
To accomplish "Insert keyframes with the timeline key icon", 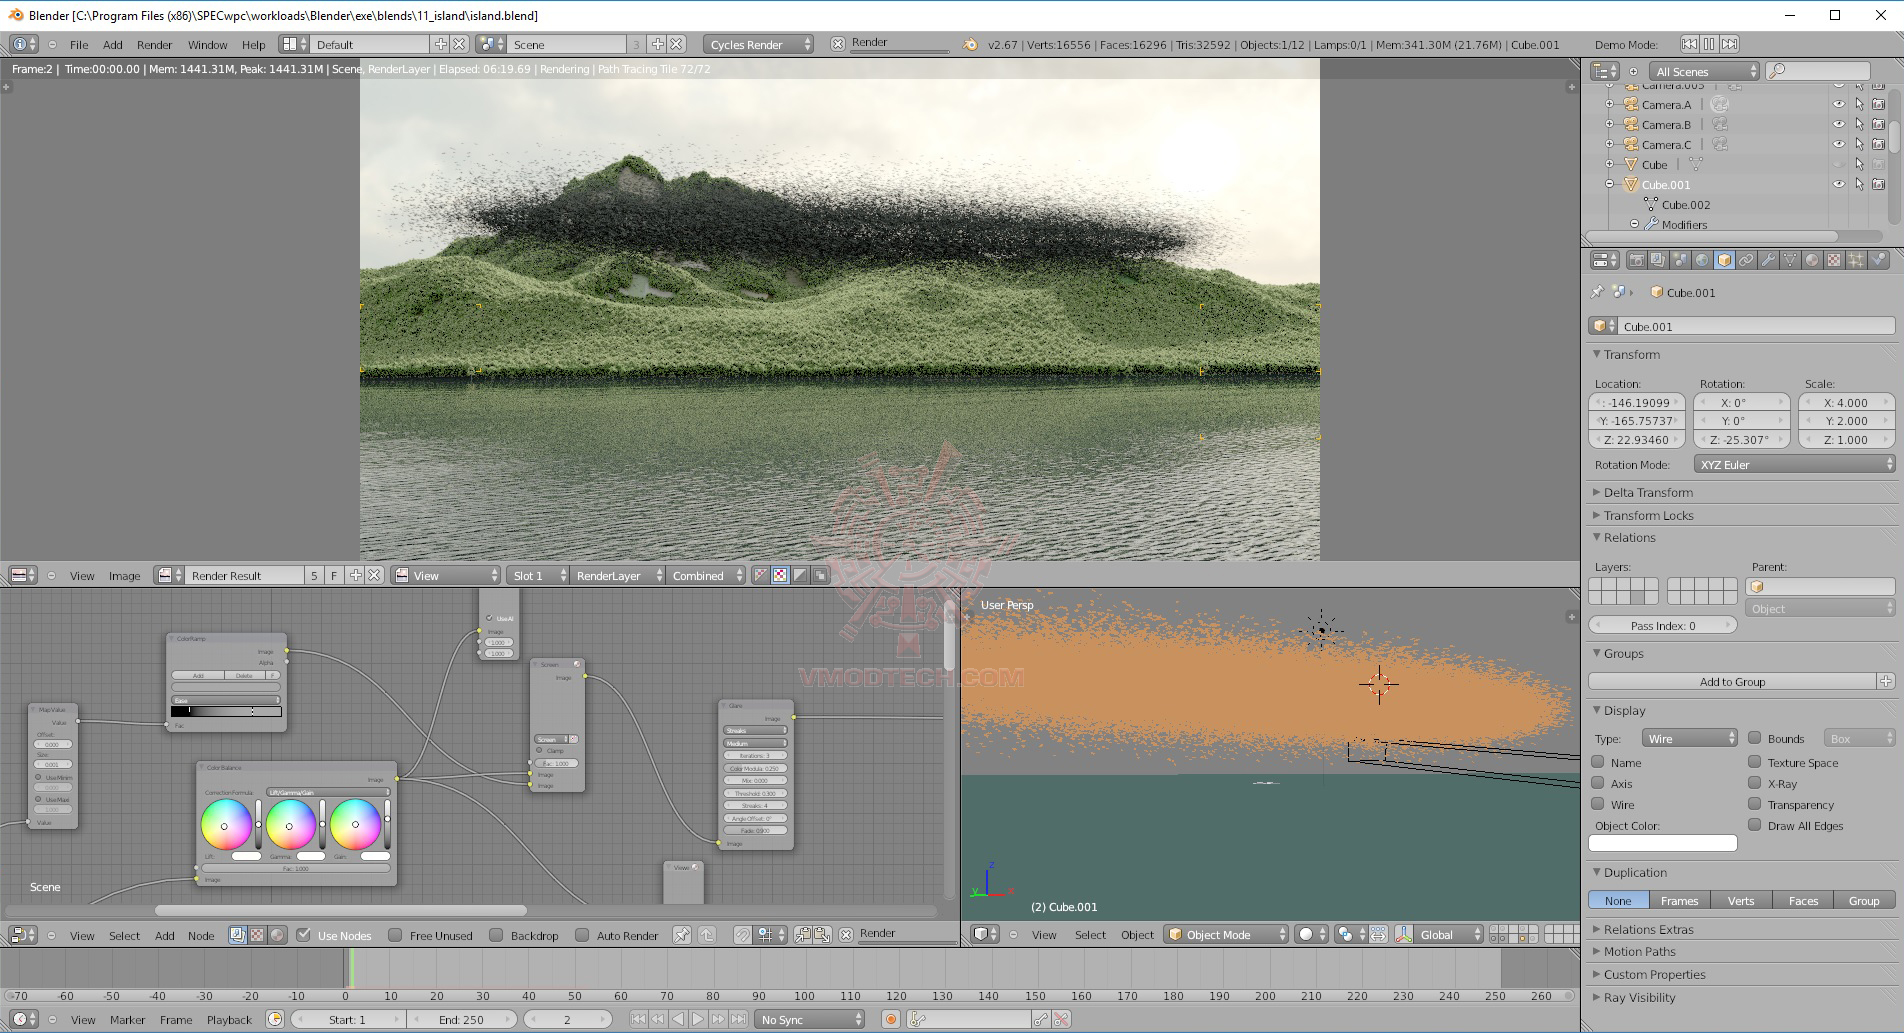I will point(1041,1019).
